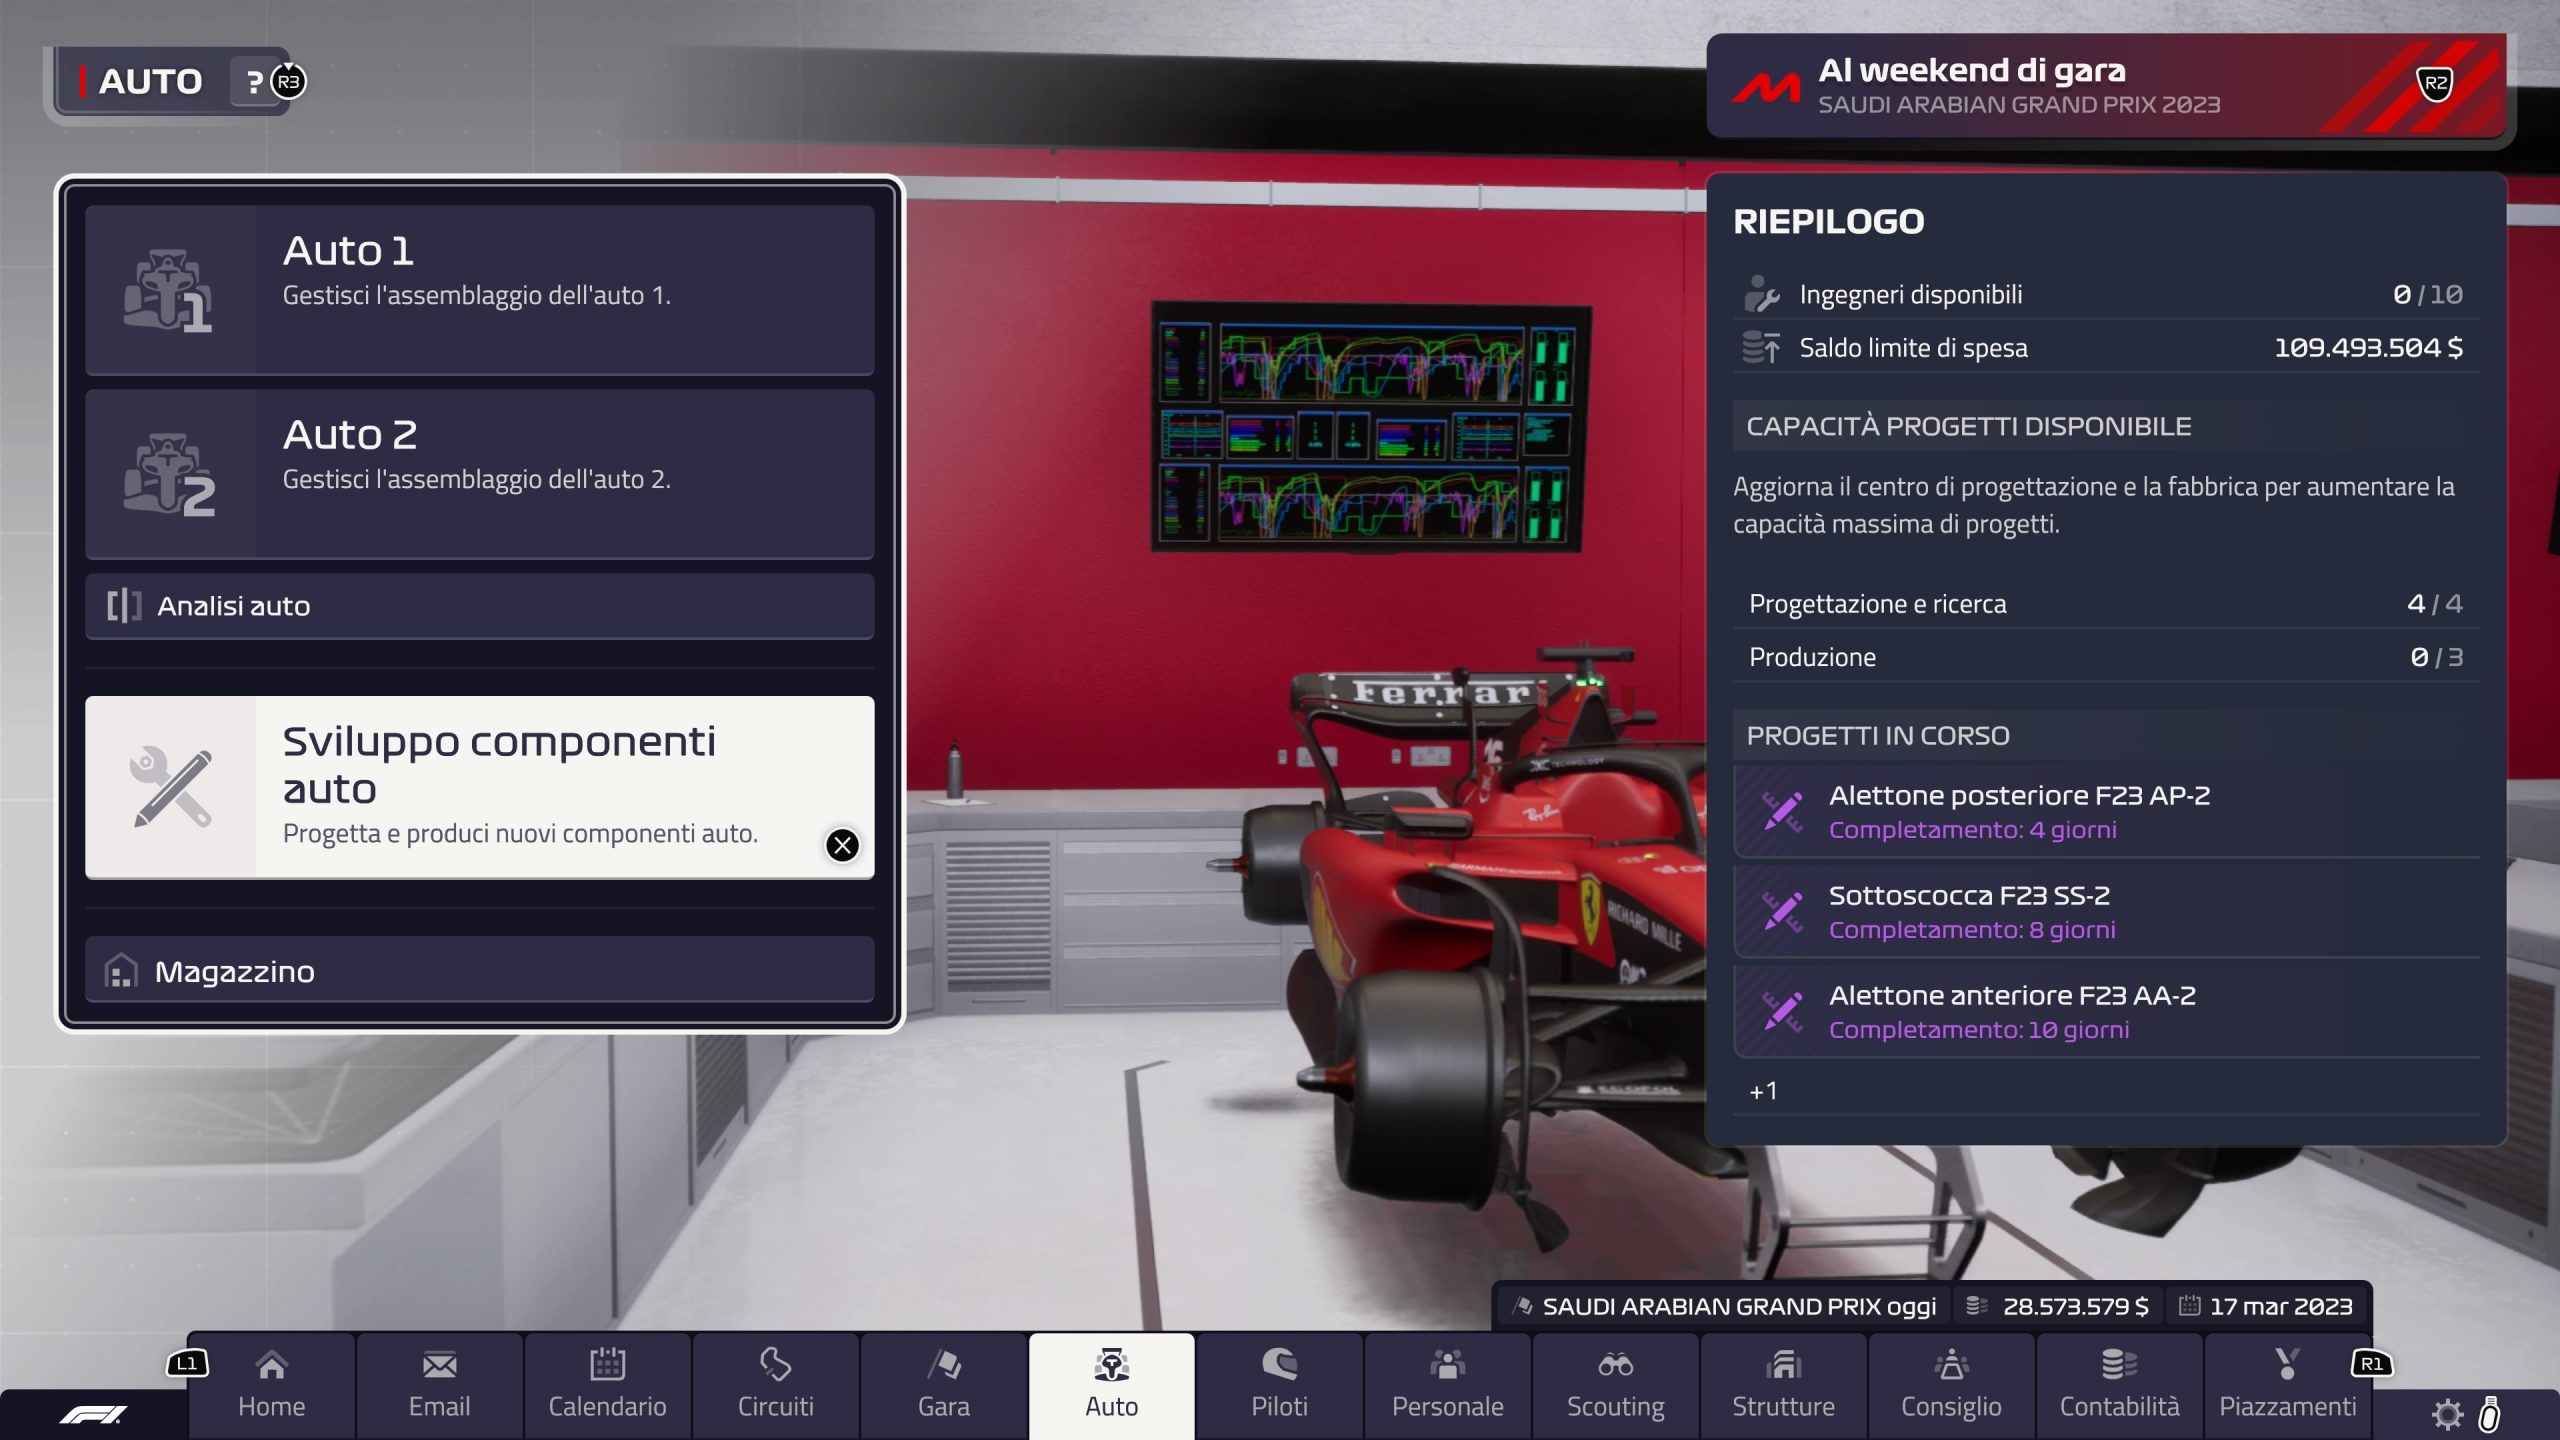Open the Strutture facilities tab

[x=1783, y=1385]
